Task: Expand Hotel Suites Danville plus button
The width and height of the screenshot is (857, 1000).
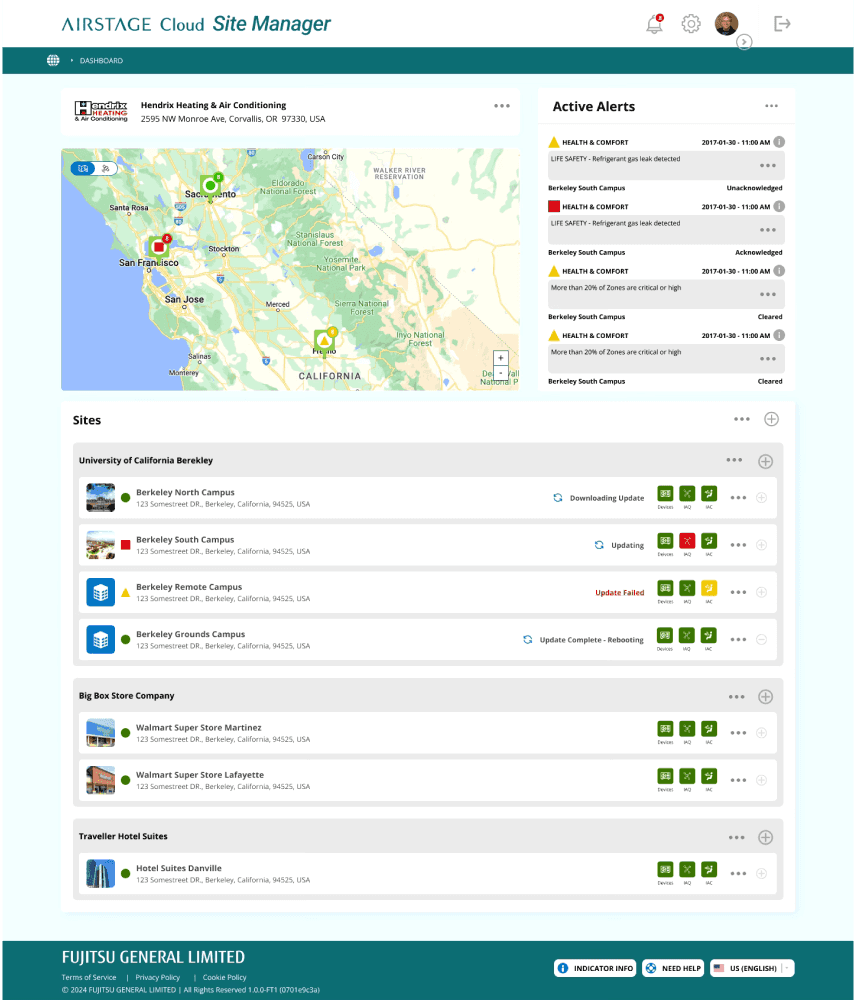Action: [x=761, y=874]
